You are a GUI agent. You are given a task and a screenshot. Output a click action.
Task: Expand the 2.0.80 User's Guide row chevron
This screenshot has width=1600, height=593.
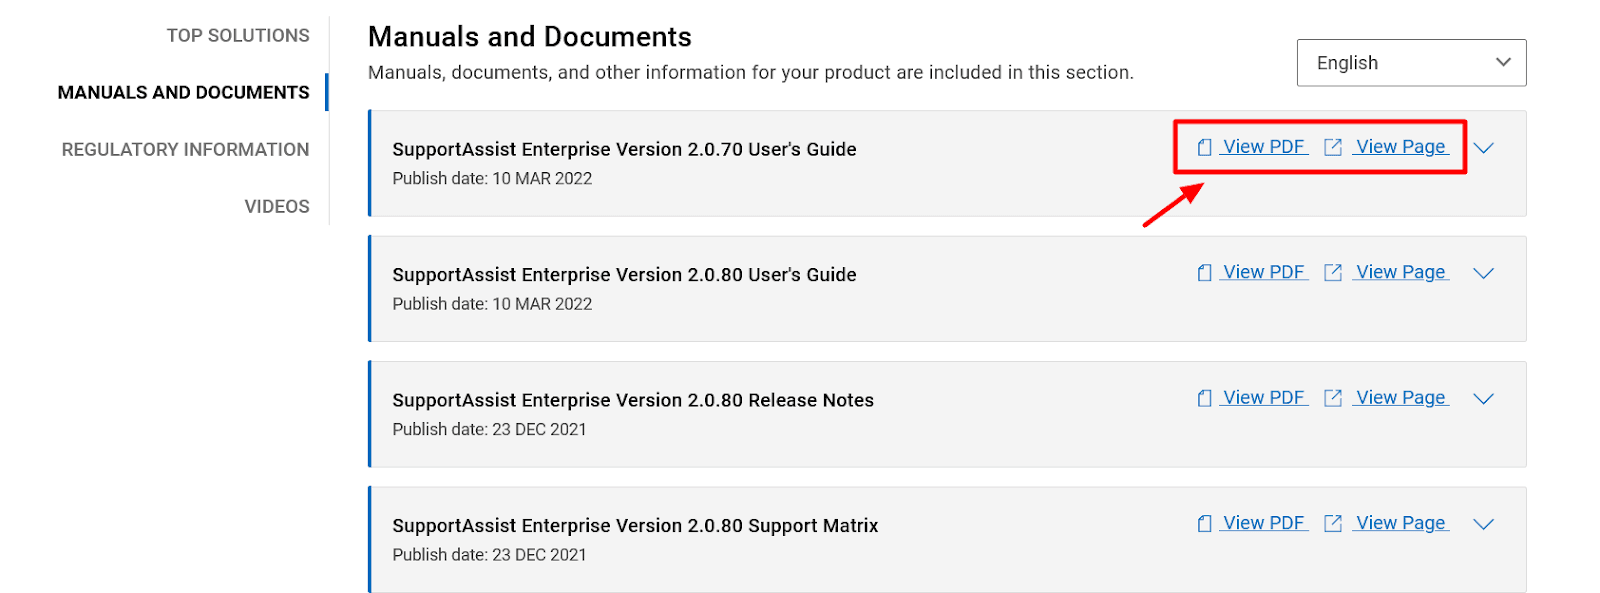[x=1484, y=273]
